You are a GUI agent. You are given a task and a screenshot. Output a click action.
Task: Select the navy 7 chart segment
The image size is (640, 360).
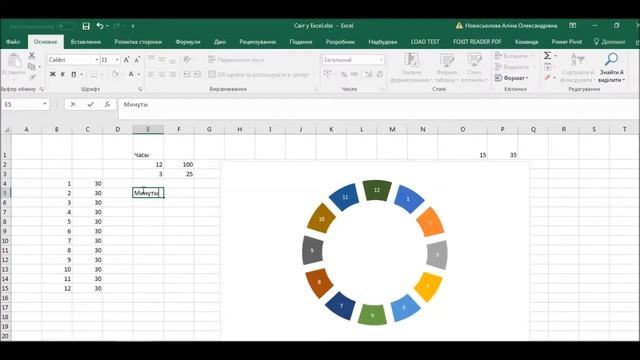(341, 305)
